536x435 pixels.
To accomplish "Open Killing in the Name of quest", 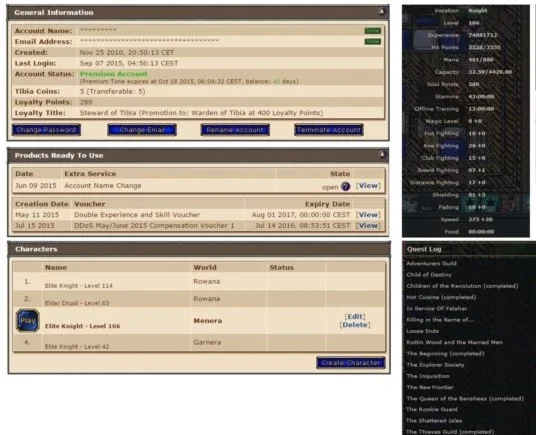I will (x=440, y=320).
